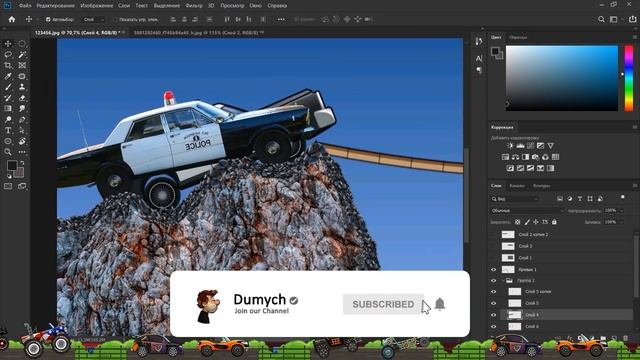Image resolution: width=640 pixels, height=360 pixels.
Task: Hide the Слой 6 layer
Action: pyautogui.click(x=493, y=327)
